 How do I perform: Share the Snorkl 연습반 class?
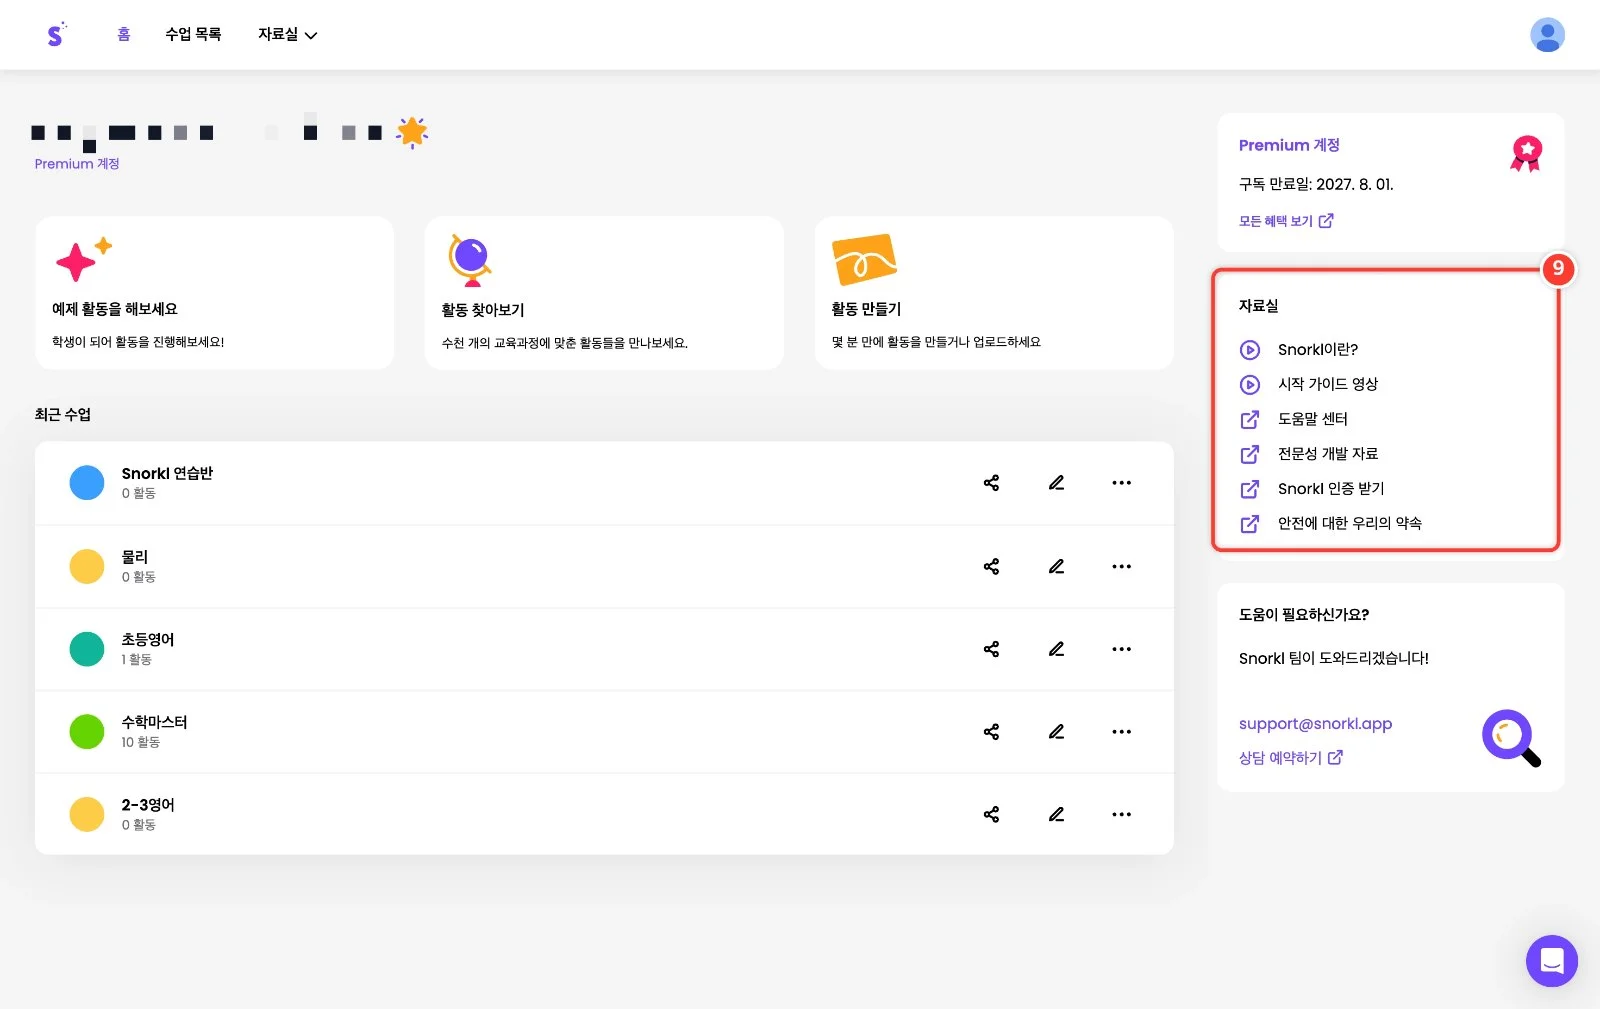(x=991, y=483)
